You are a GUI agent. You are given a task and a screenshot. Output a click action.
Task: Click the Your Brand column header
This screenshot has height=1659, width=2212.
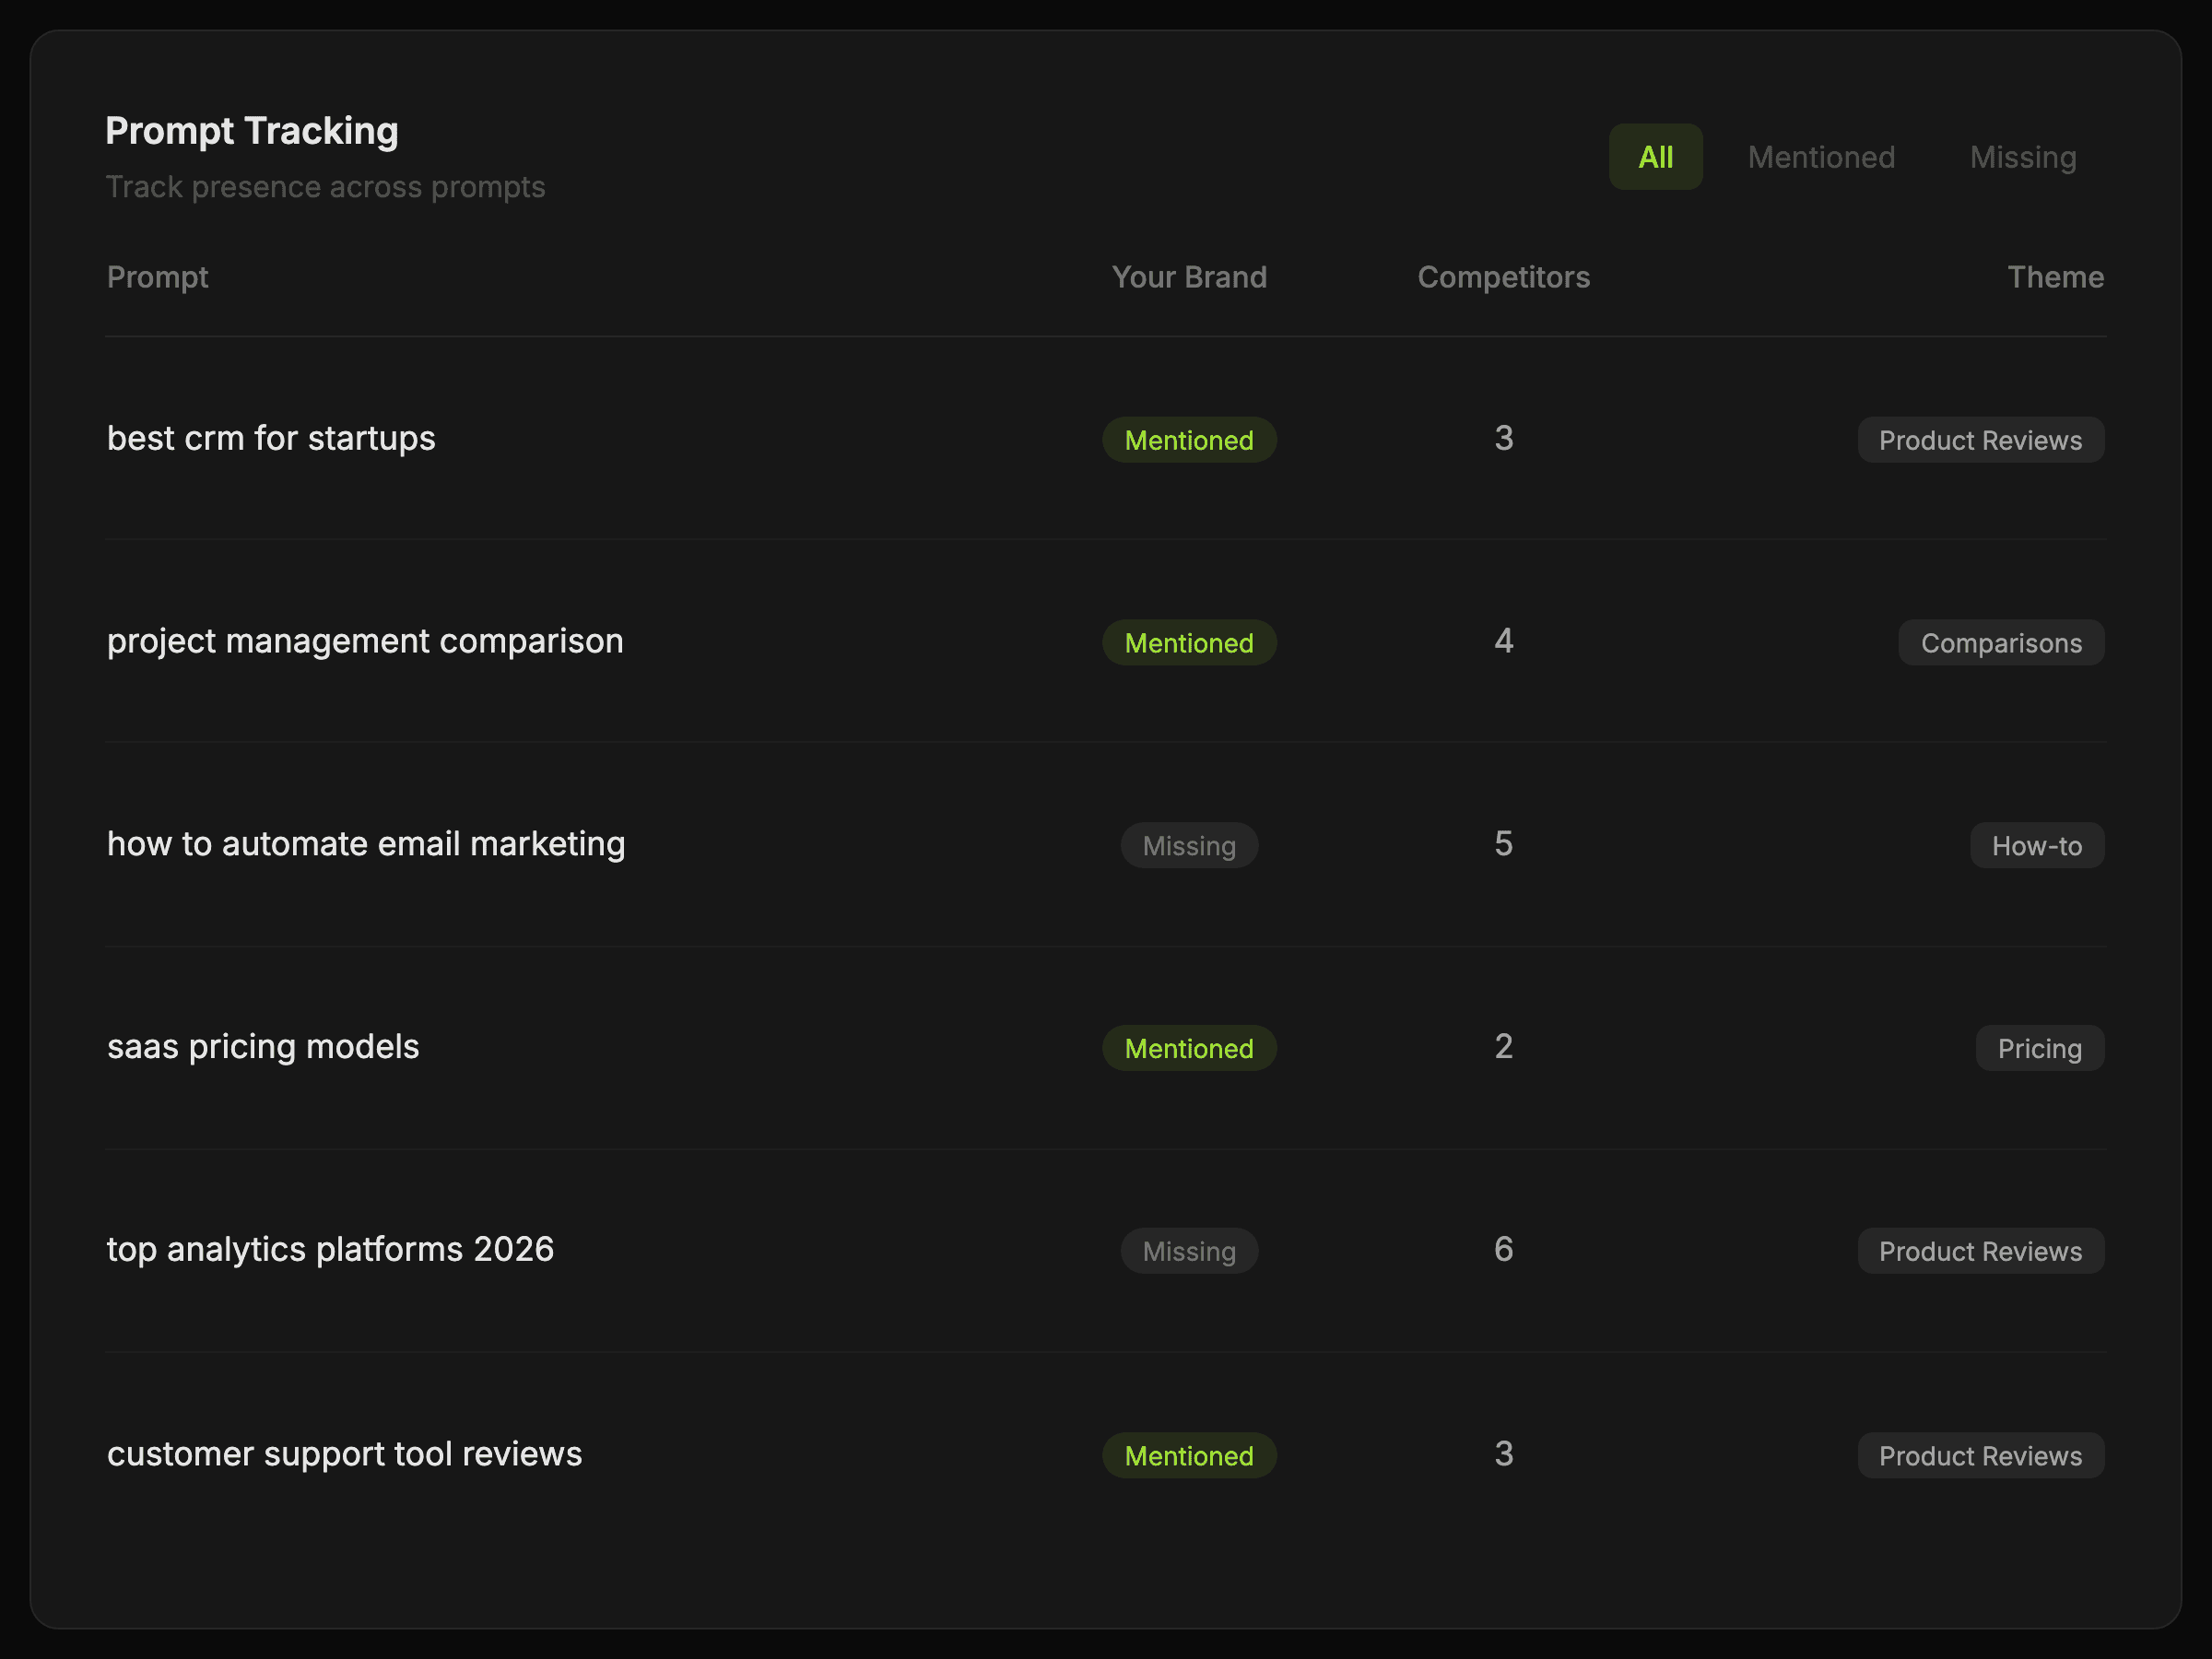1188,277
